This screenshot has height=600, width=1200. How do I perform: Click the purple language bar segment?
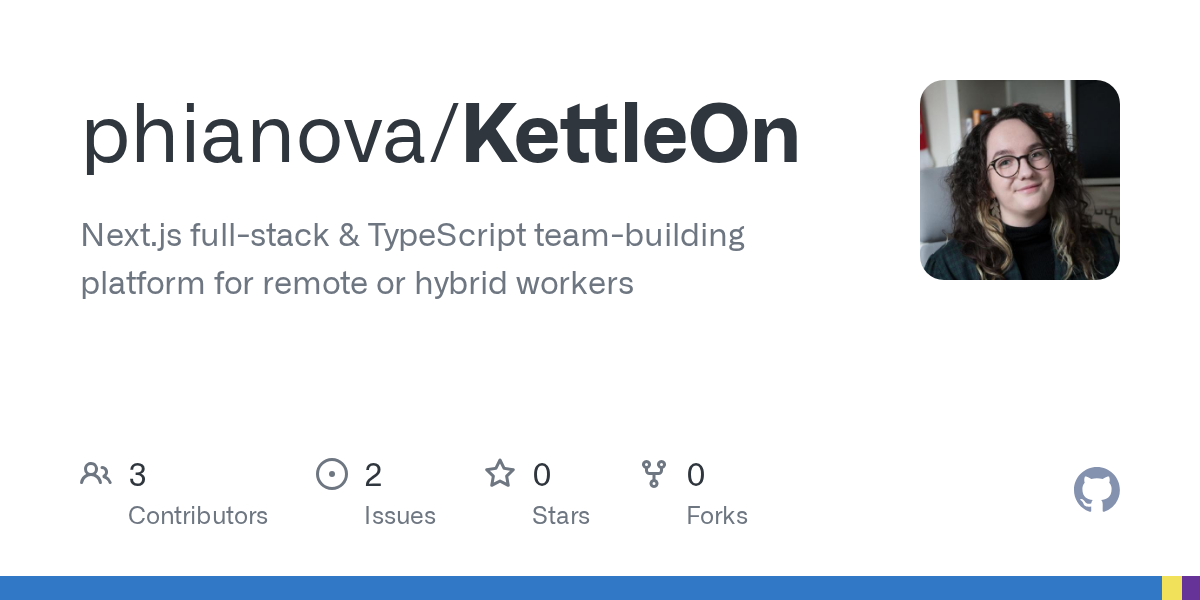(1191, 588)
